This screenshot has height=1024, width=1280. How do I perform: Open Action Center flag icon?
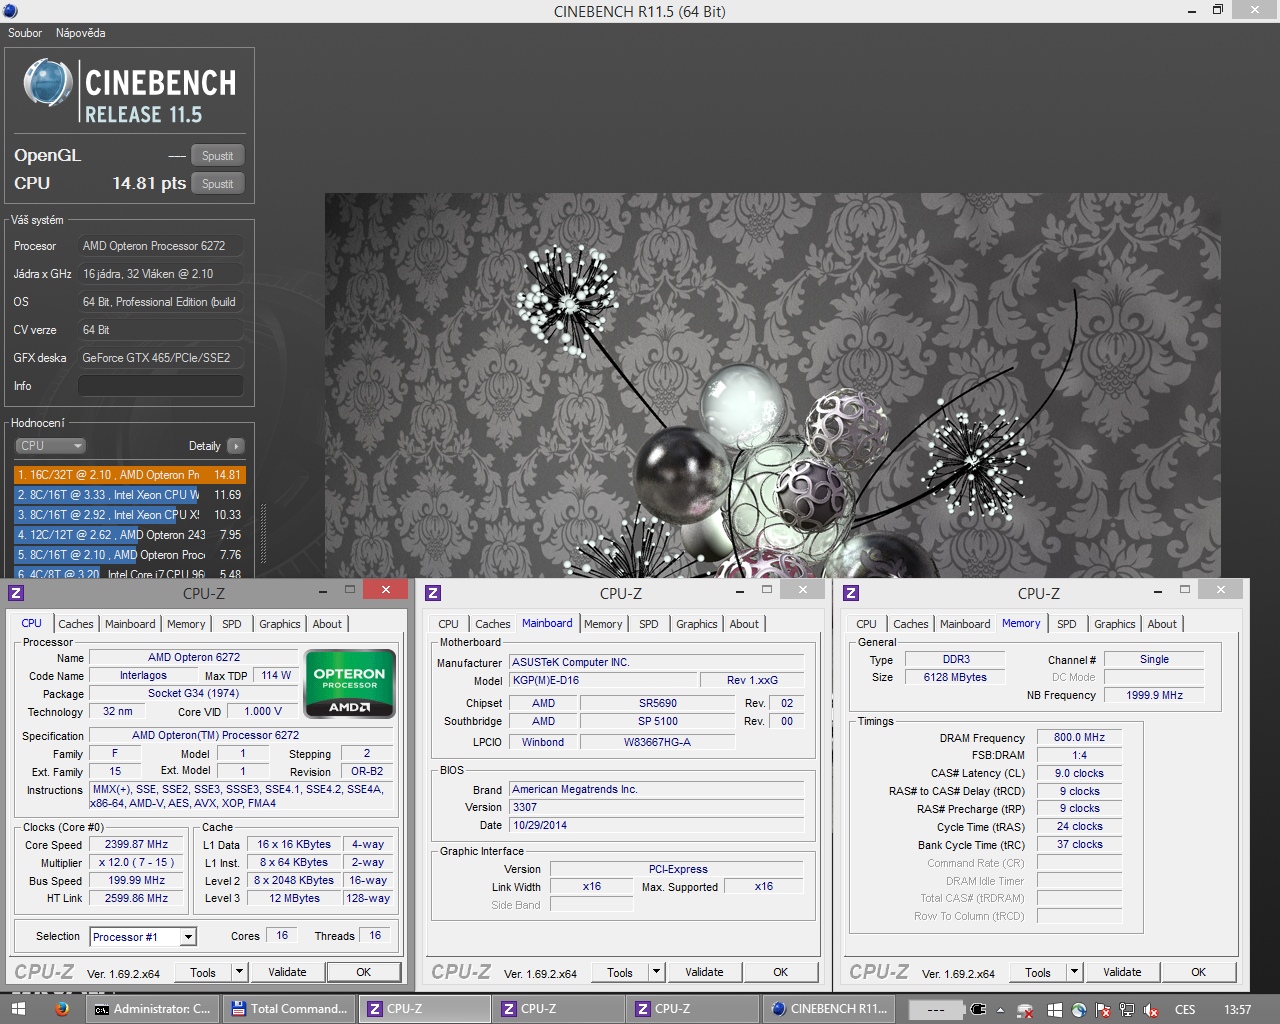pos(1103,1010)
